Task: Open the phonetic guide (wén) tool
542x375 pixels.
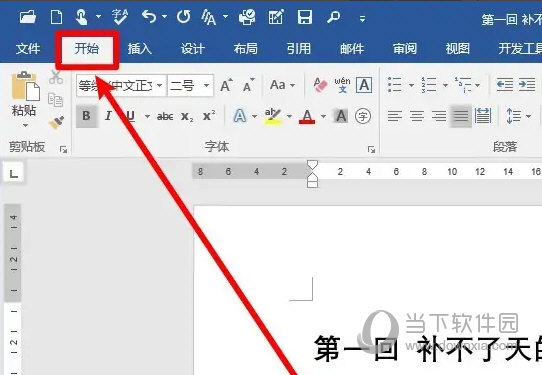Action: point(342,85)
